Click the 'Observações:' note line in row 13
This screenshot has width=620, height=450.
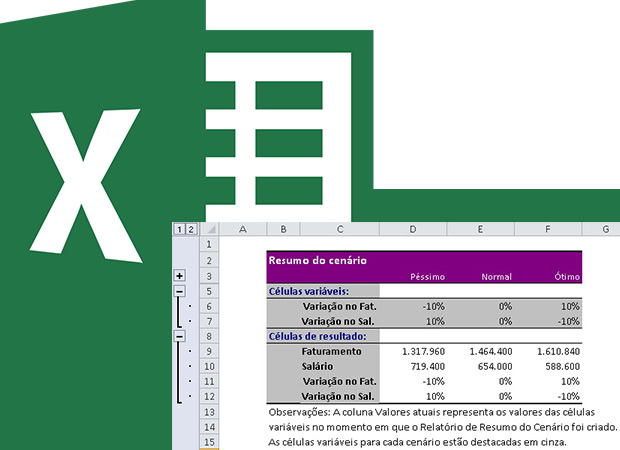coord(432,412)
